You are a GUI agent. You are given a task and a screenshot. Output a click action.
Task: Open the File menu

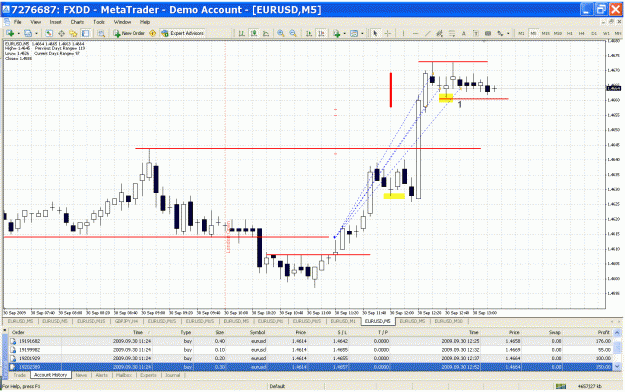(x=18, y=22)
